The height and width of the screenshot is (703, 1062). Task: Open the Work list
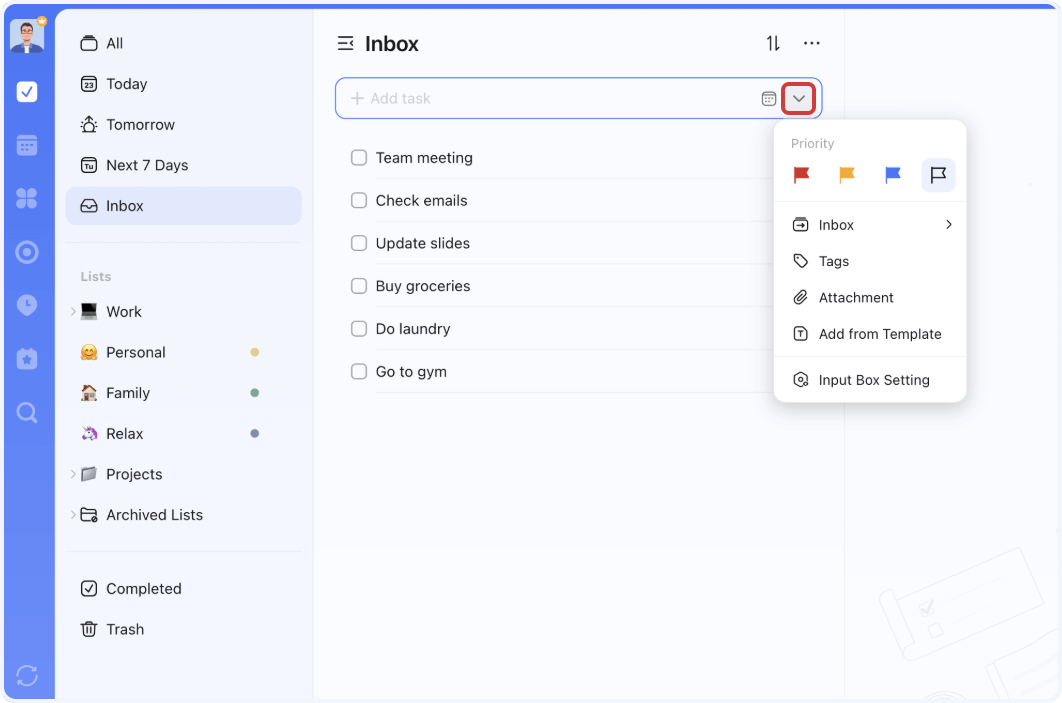pyautogui.click(x=184, y=312)
